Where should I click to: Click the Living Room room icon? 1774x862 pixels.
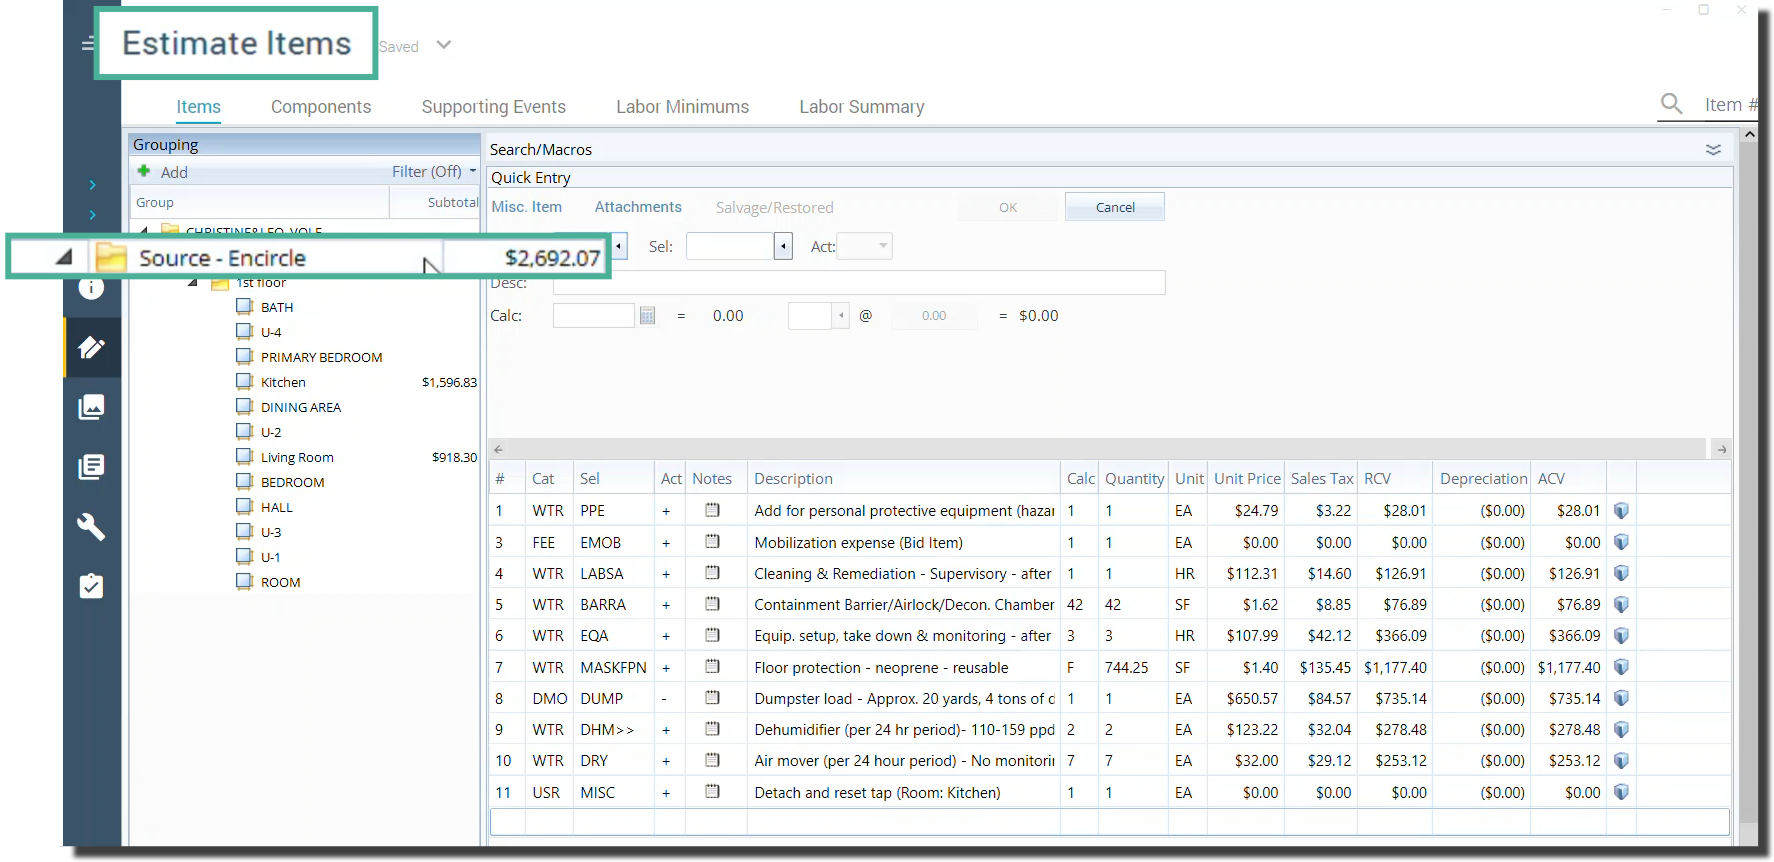(x=244, y=456)
